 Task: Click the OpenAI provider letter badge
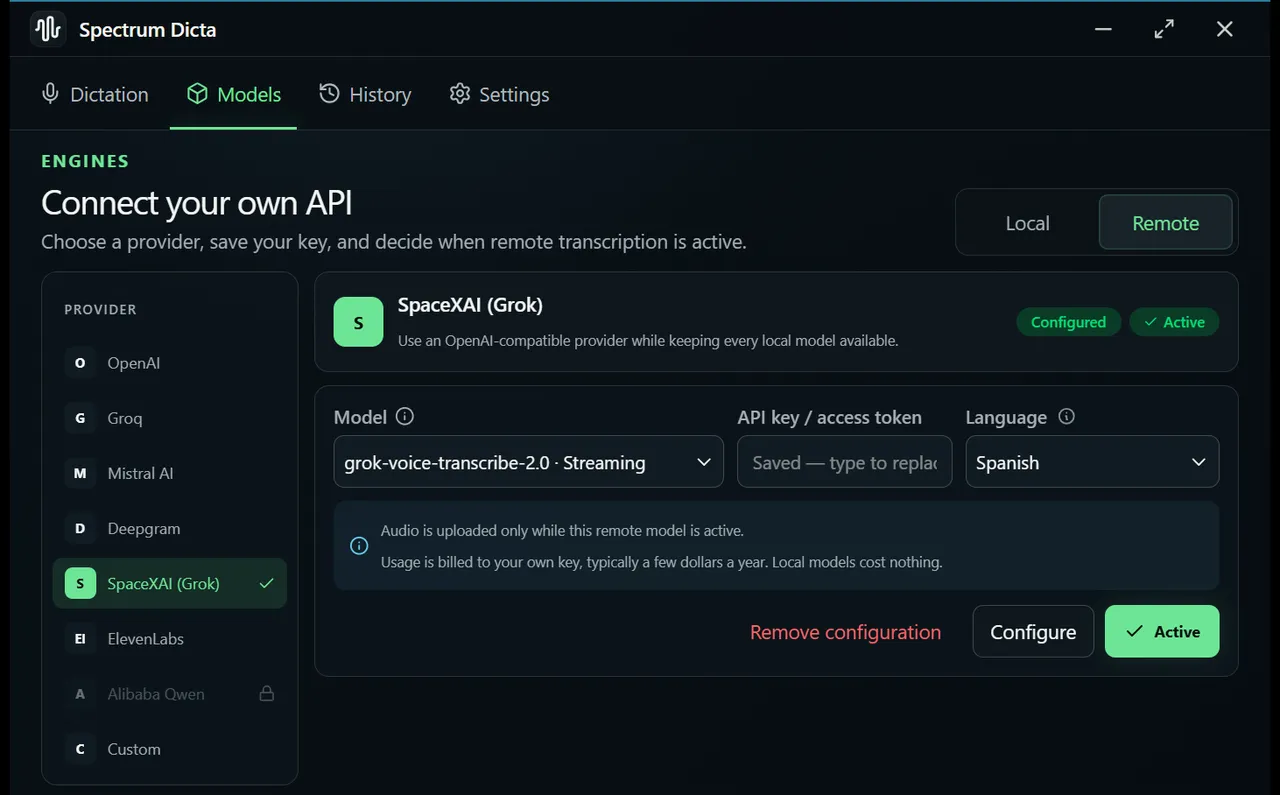click(x=80, y=363)
